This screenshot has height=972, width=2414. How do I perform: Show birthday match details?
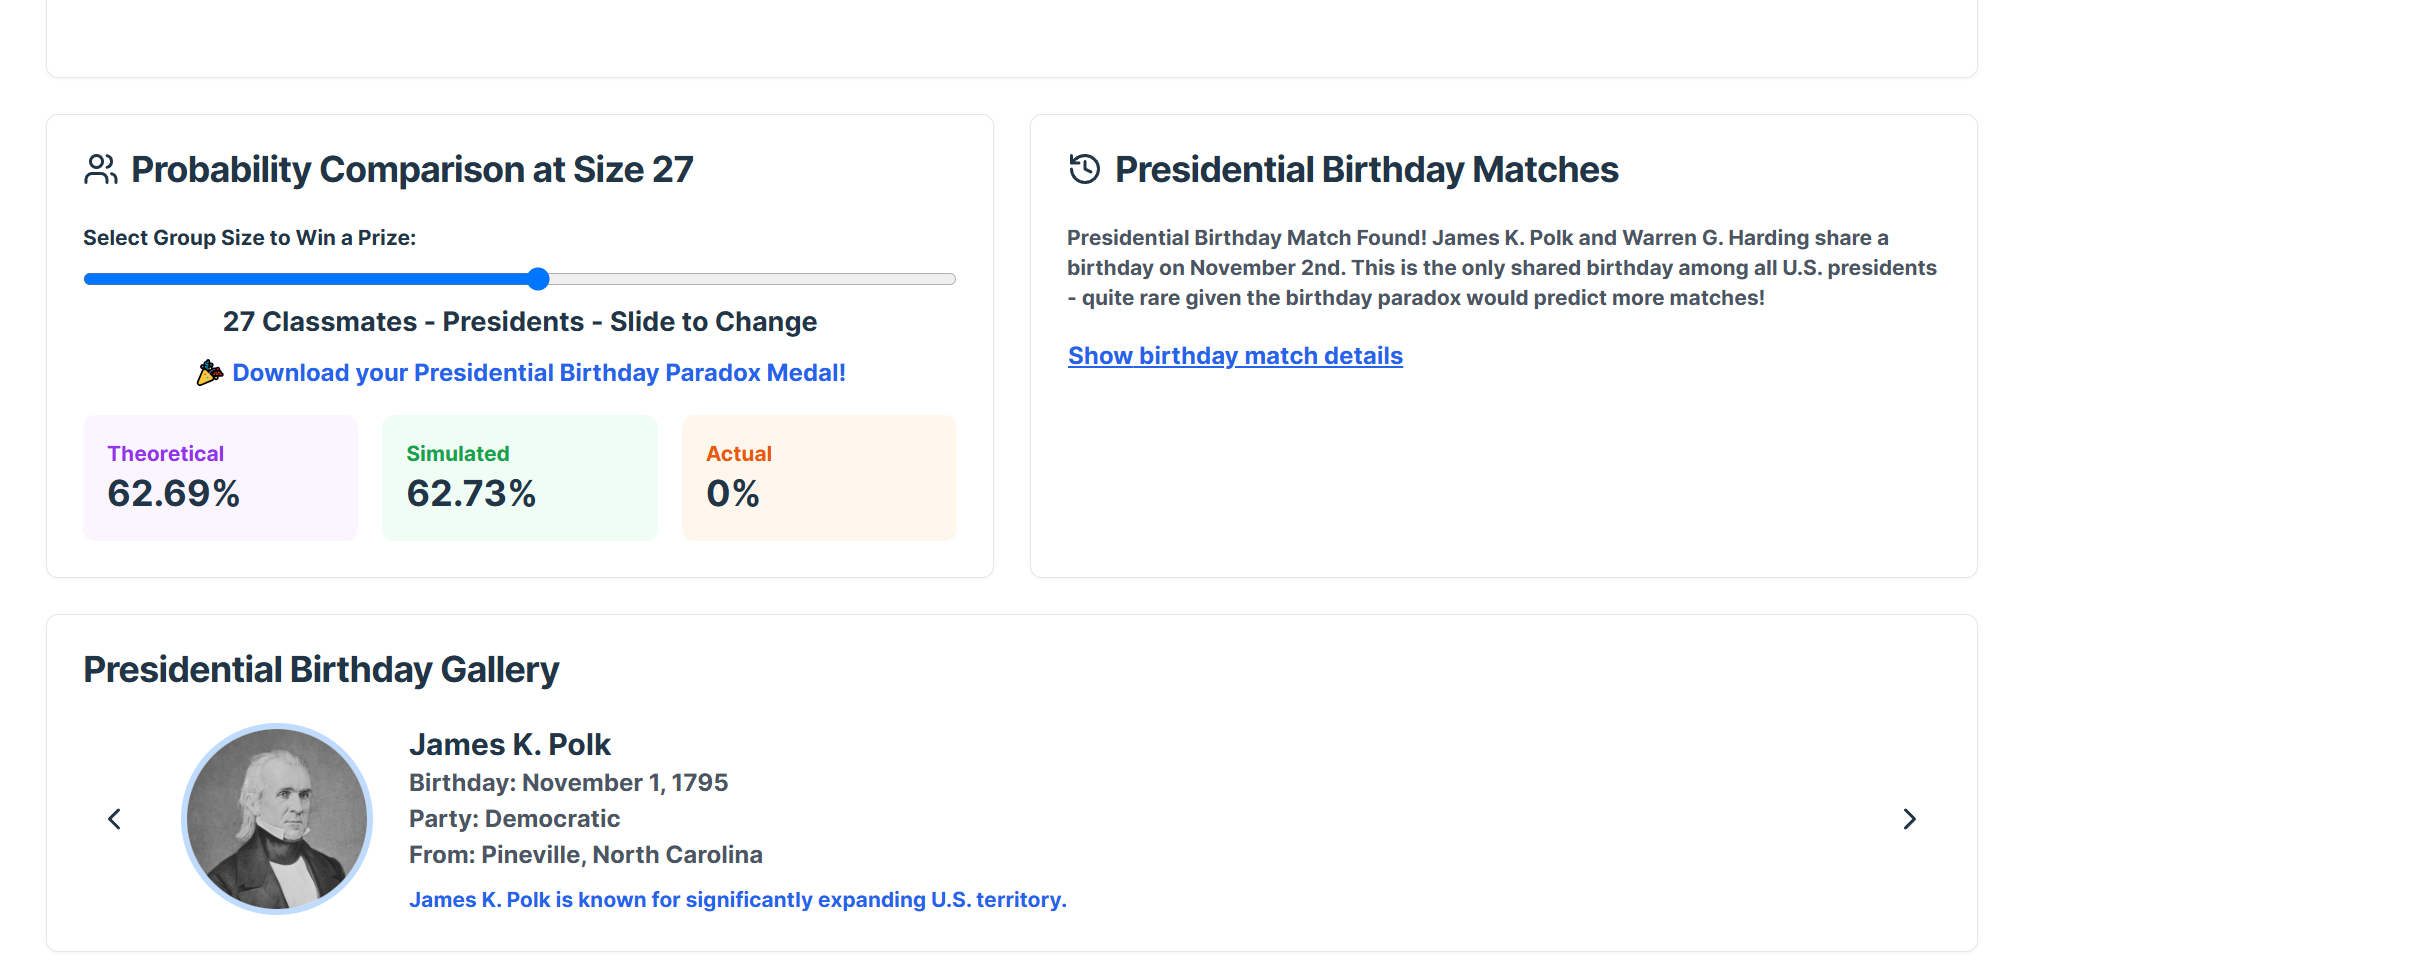coord(1235,356)
